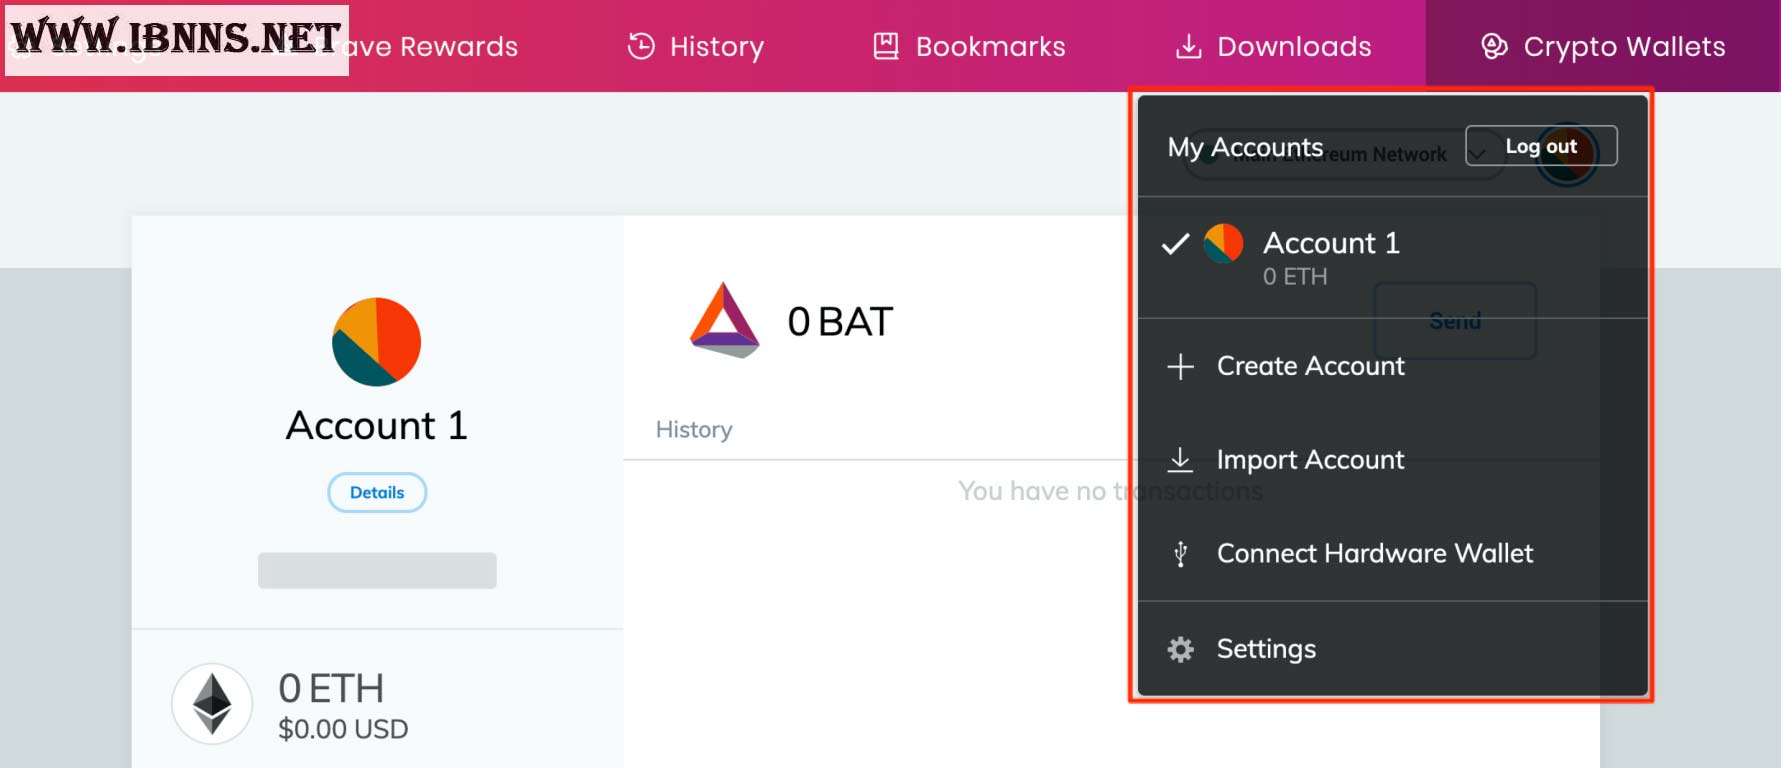Select the 0 ETH balance row
1781x768 pixels.
[377, 705]
